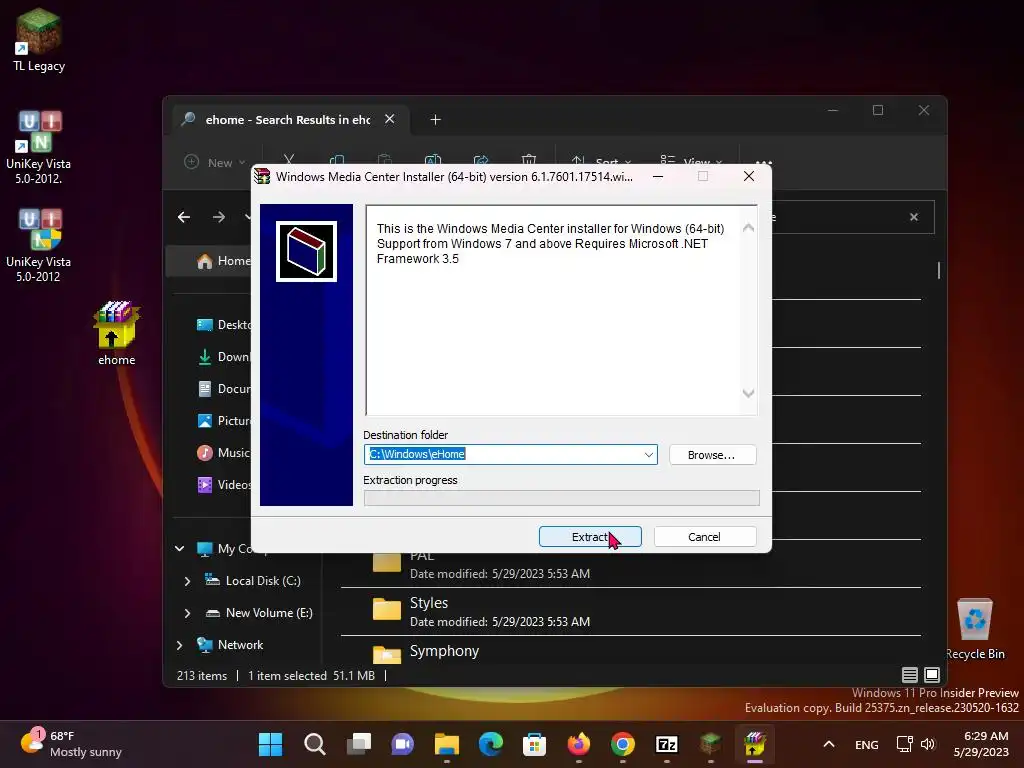Screen dimensions: 1024x768
Task: Open File Explorer from taskbar
Action: click(x=447, y=744)
